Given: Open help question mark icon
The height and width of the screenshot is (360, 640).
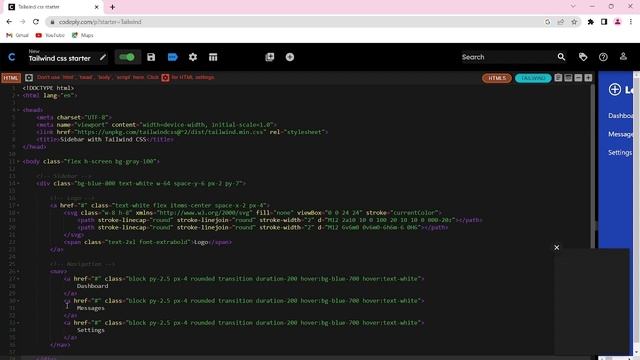Looking at the screenshot, I should click(x=603, y=57).
